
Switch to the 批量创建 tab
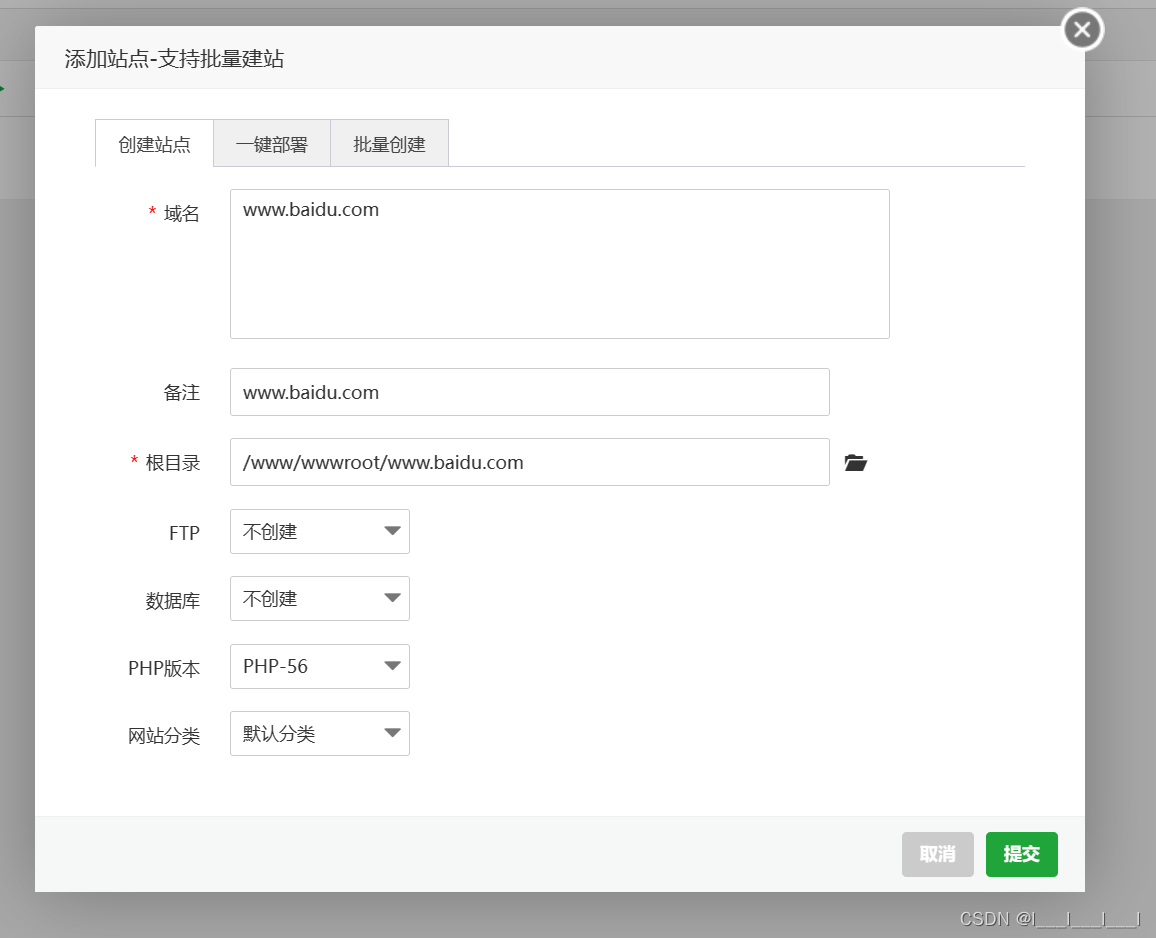pyautogui.click(x=389, y=143)
